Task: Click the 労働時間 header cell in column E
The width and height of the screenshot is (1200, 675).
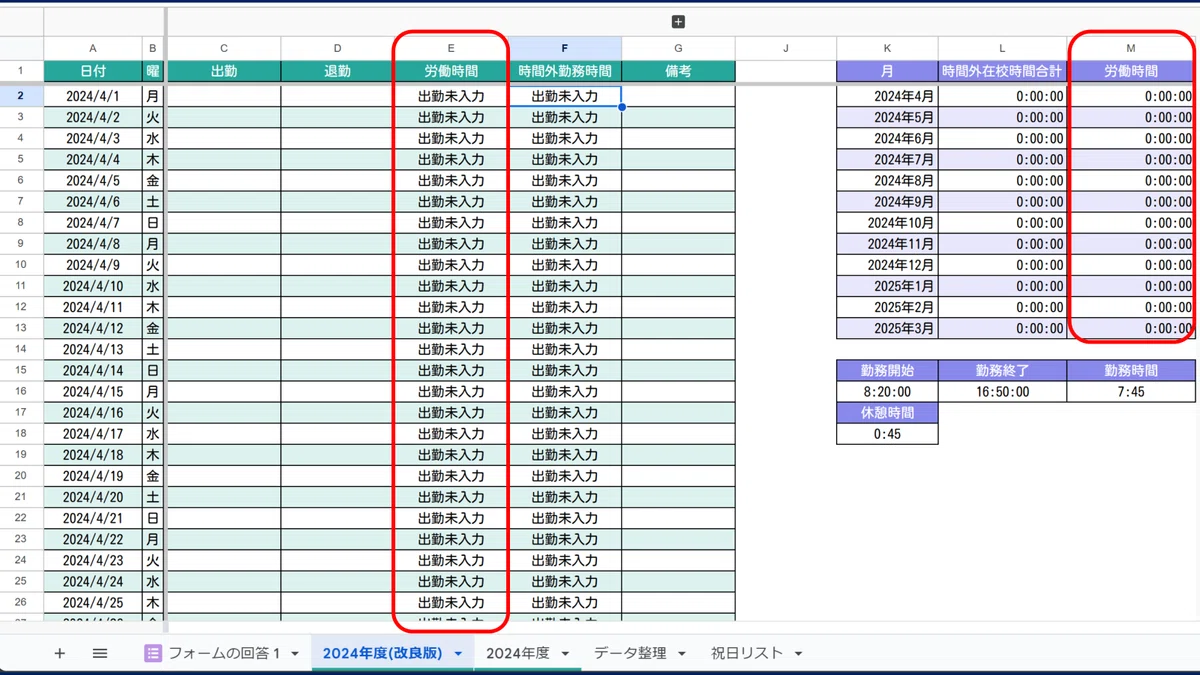Action: pyautogui.click(x=451, y=71)
